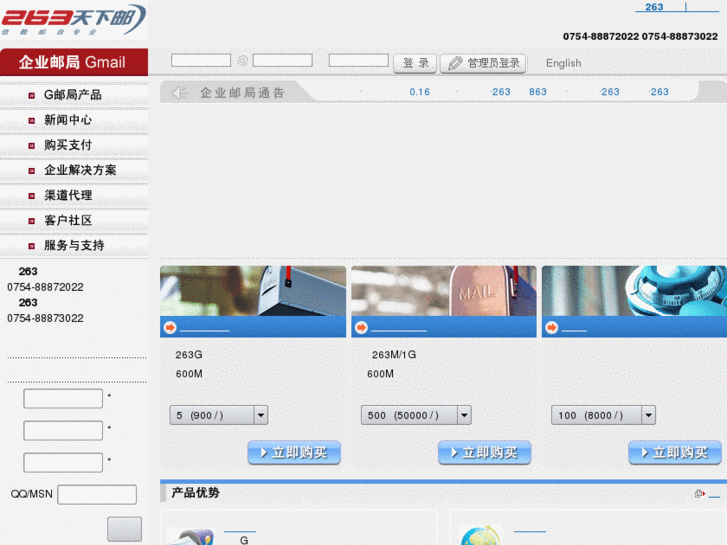727x545 pixels.
Task: Click the 0754-88873022 number in sidebar
Action: (x=45, y=318)
